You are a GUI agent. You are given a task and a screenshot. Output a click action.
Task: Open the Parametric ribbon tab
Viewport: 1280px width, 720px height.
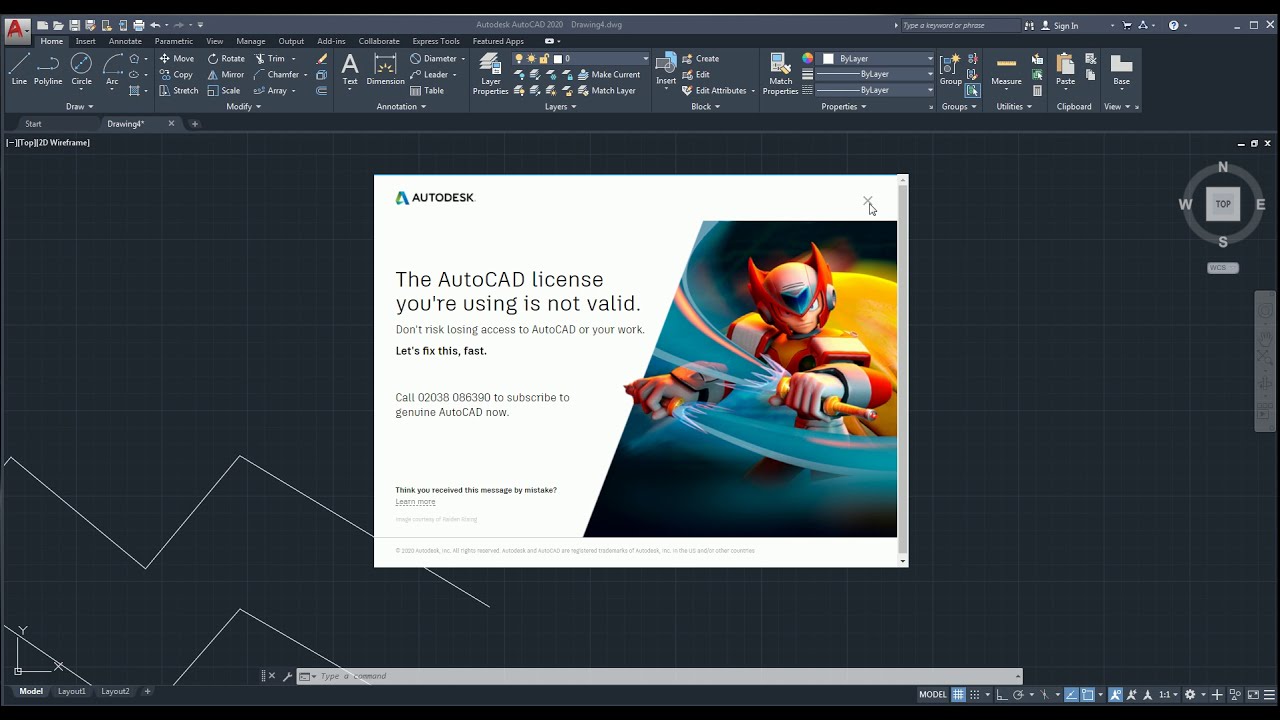pos(174,41)
